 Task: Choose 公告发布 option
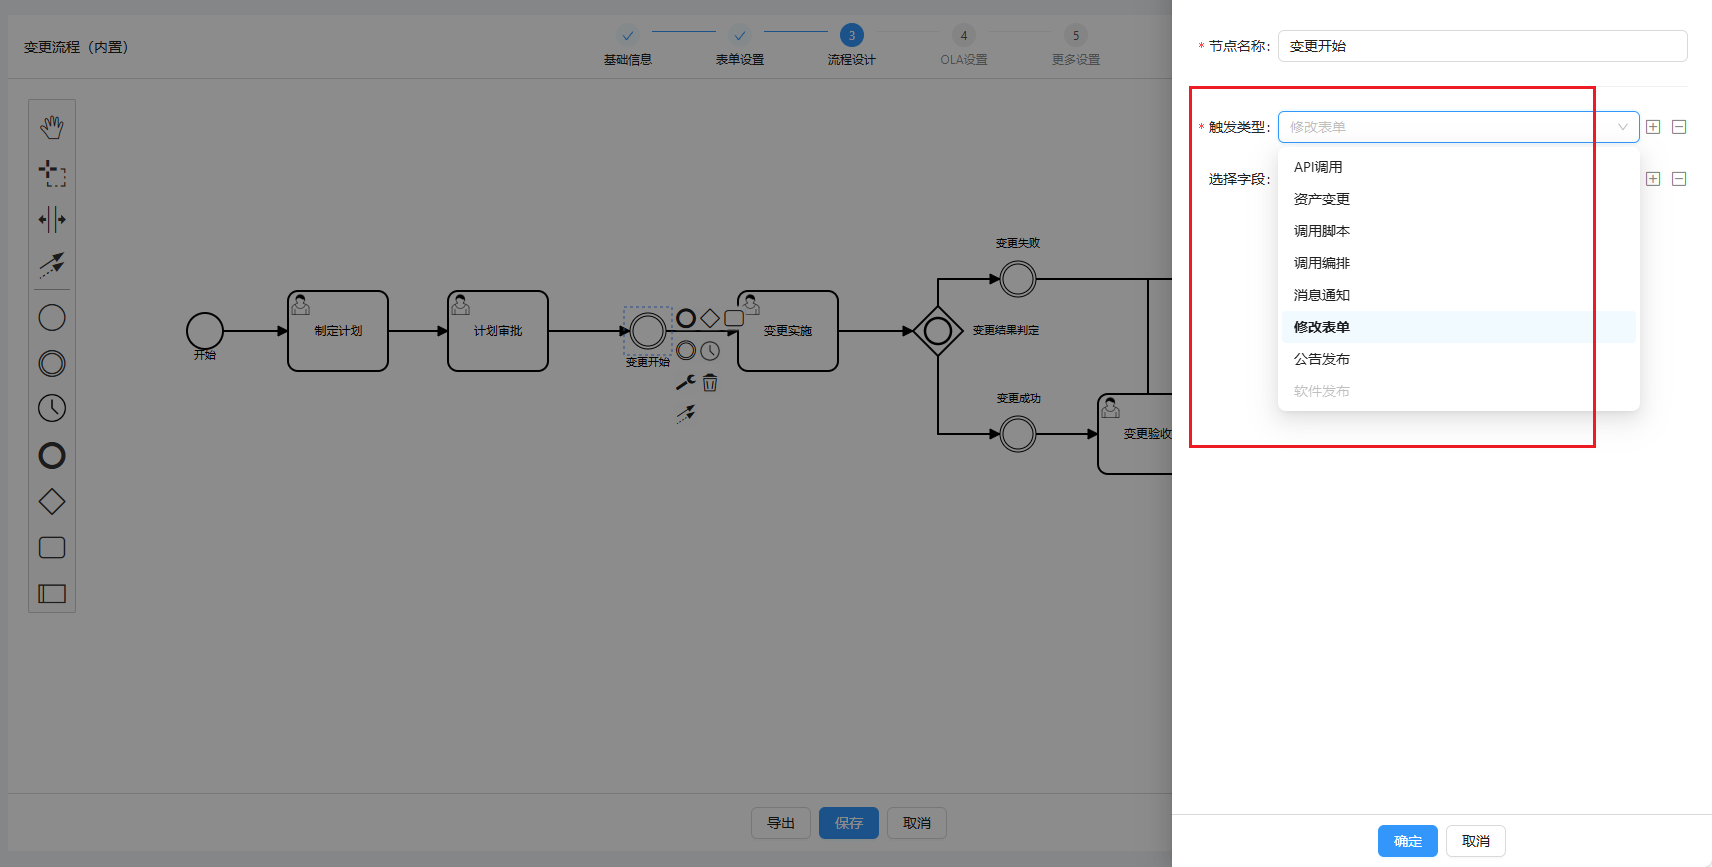pos(1458,359)
